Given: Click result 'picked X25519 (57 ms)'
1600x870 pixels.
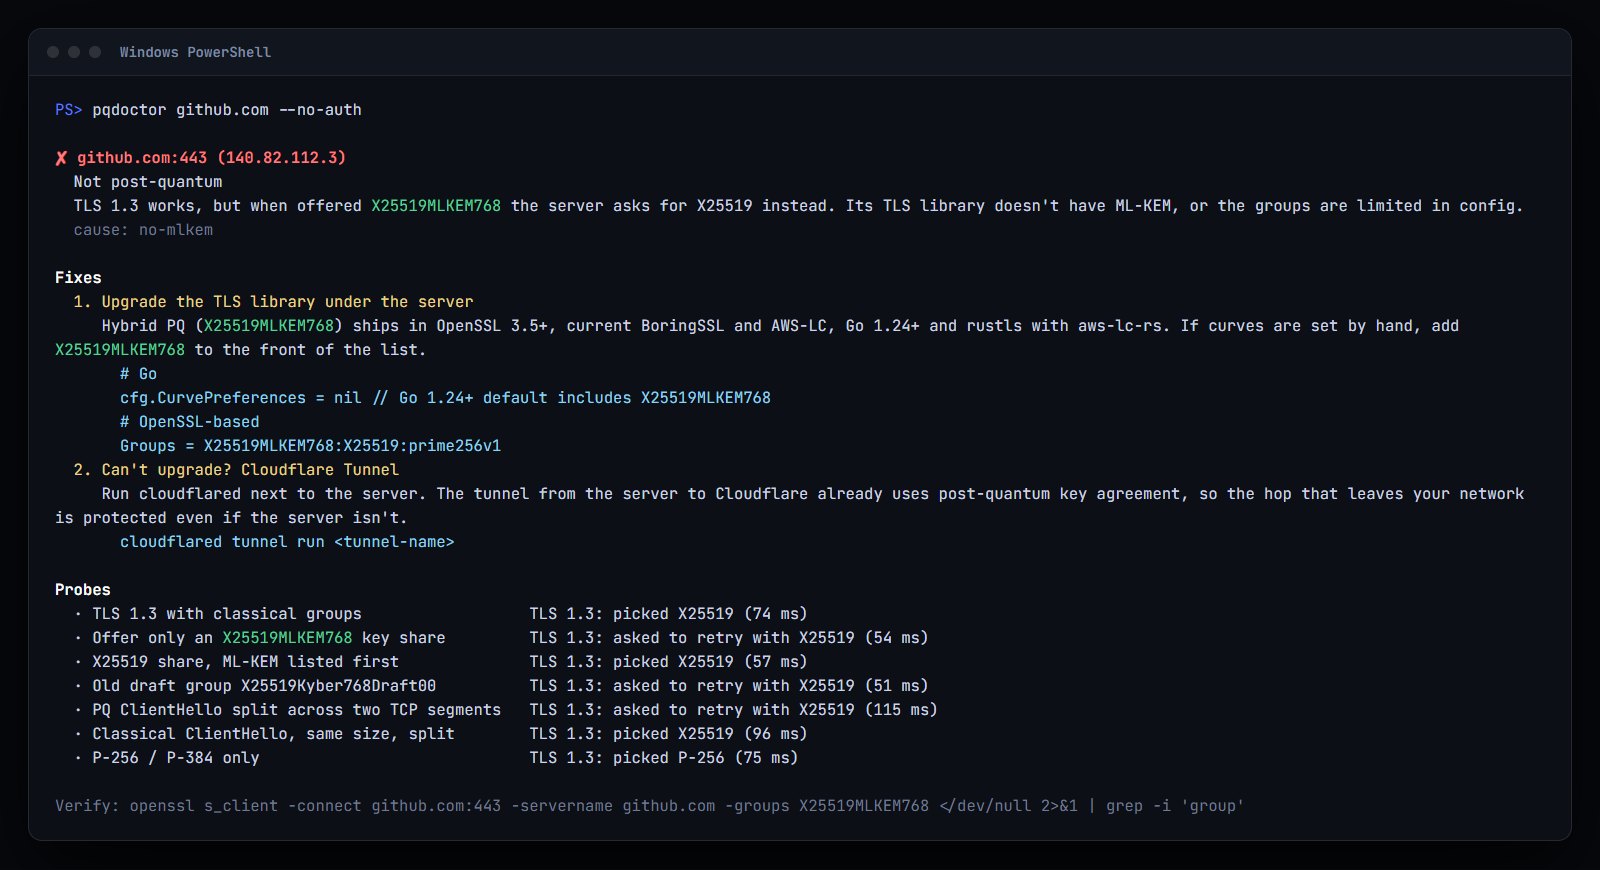Looking at the screenshot, I should (x=710, y=662).
